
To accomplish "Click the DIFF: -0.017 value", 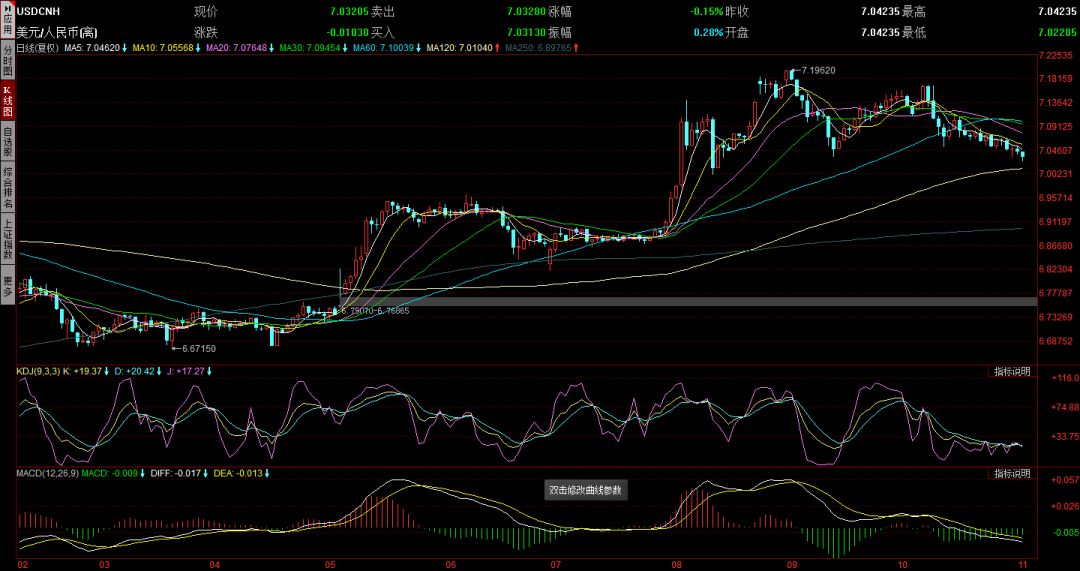I will click(x=178, y=473).
